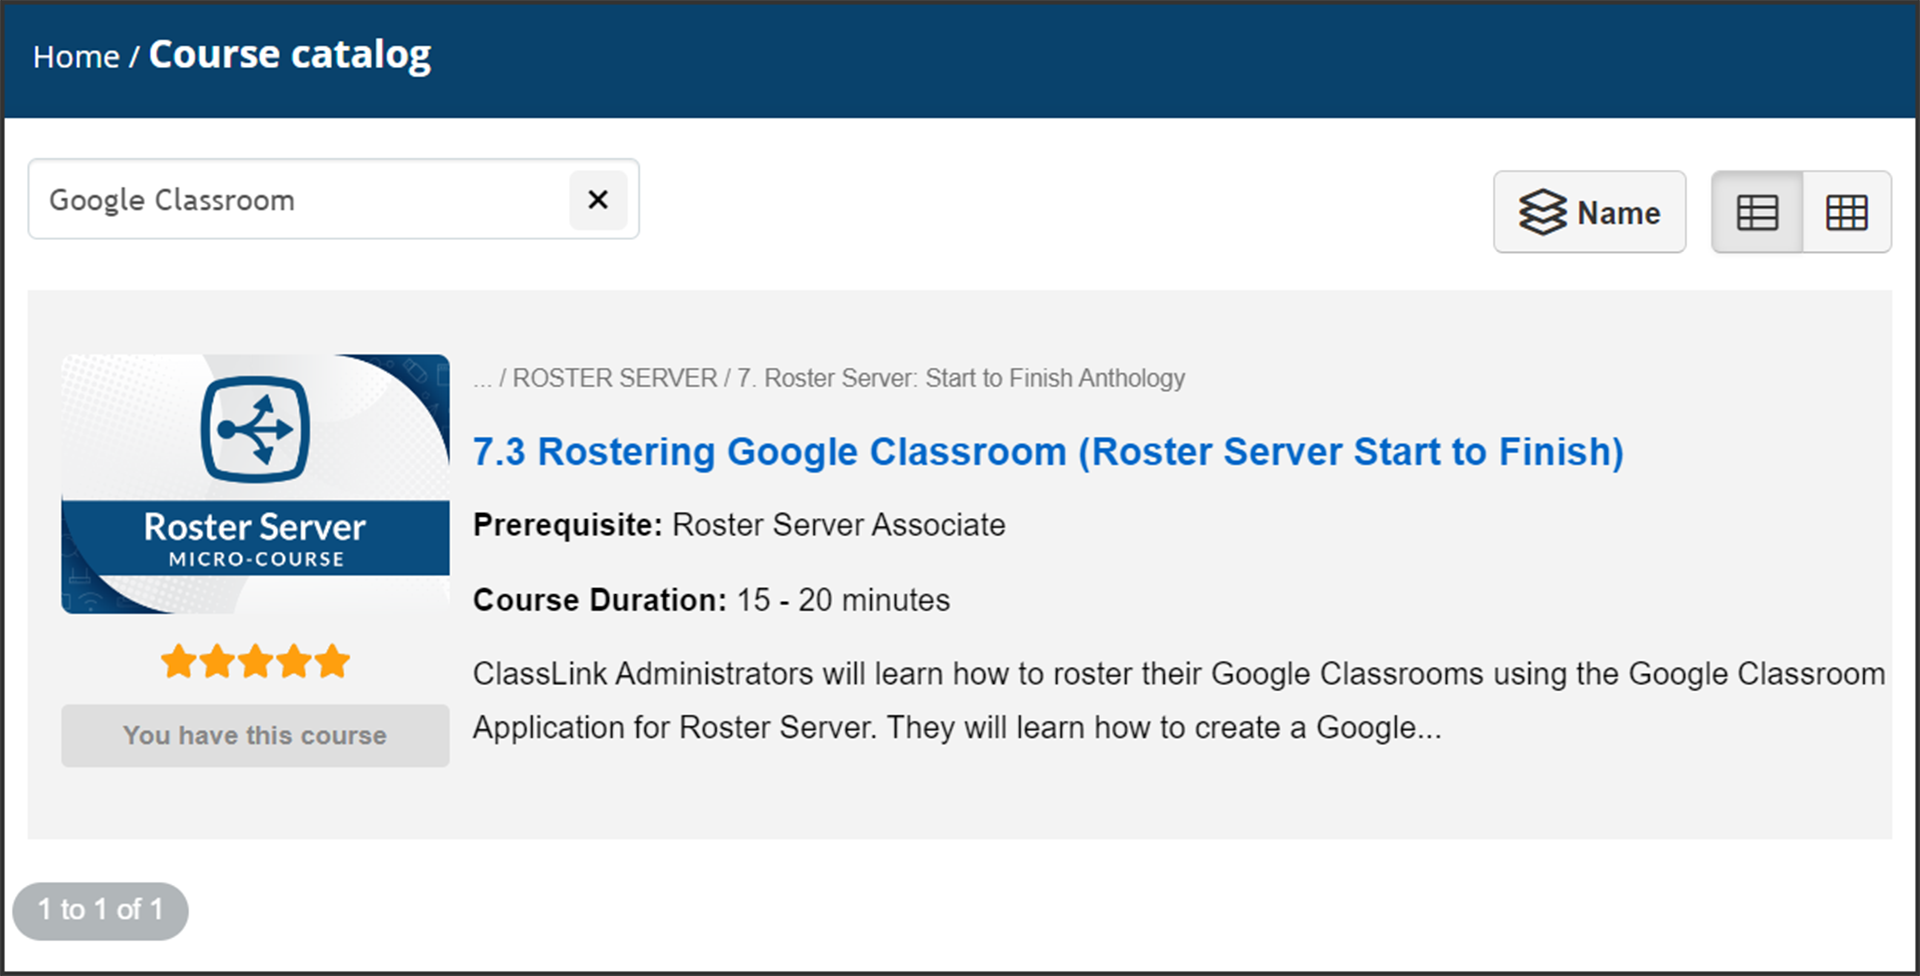
Task: Click the middle star of the rating
Action: pyautogui.click(x=255, y=660)
